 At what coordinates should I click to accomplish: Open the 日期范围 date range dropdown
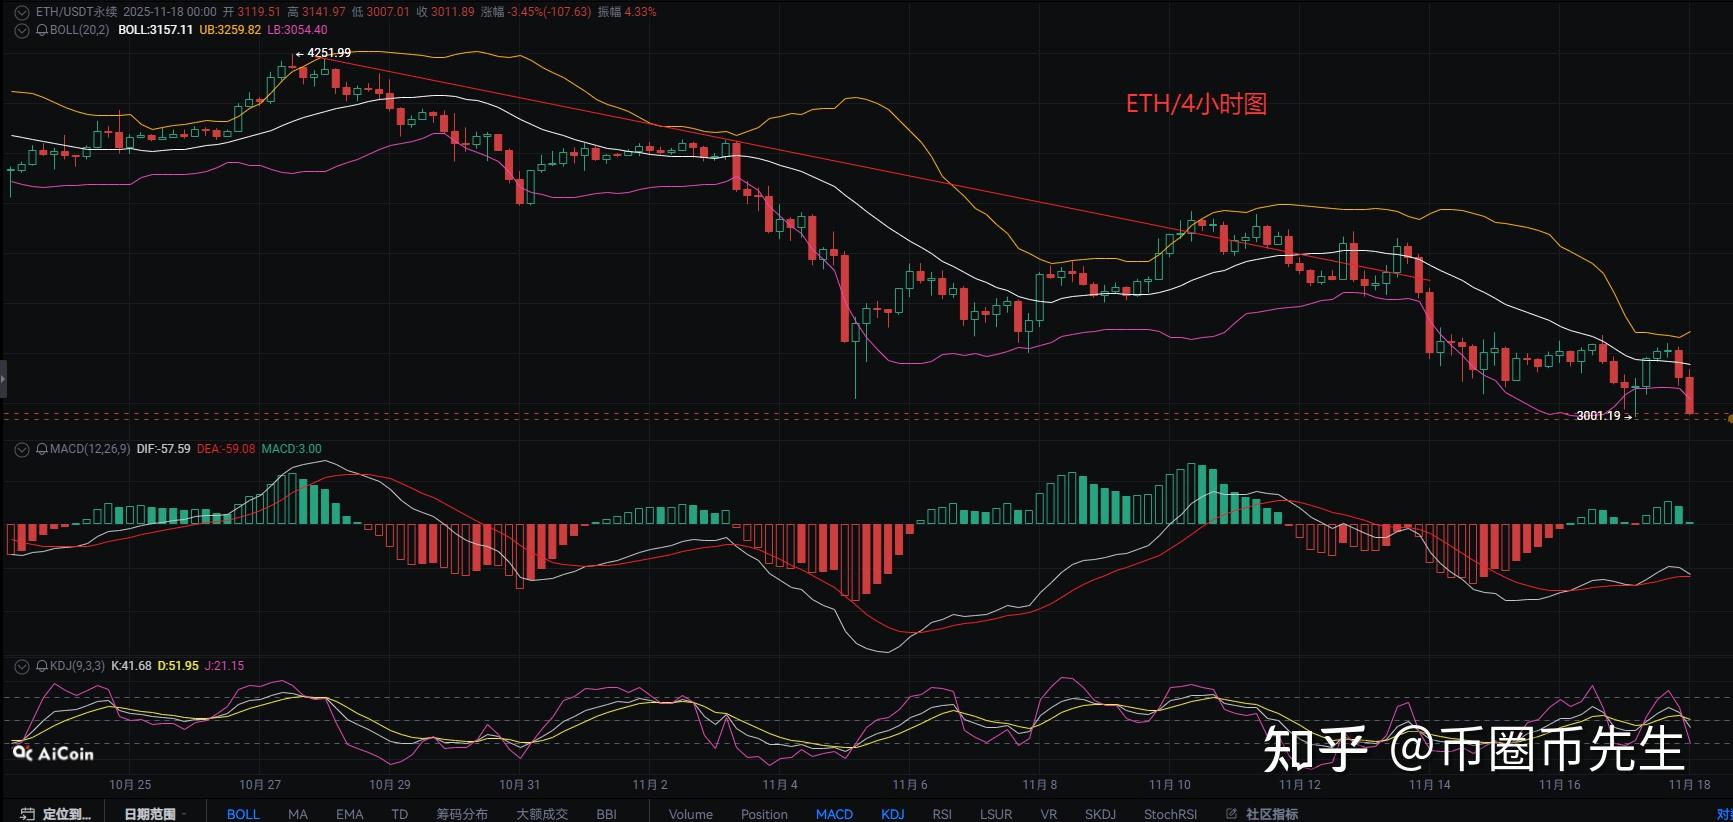[150, 814]
